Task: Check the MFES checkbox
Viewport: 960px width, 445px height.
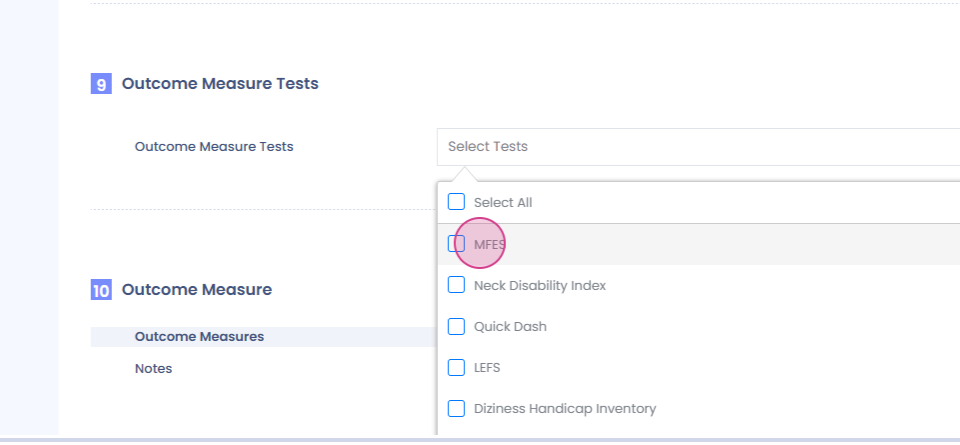Action: pos(456,243)
